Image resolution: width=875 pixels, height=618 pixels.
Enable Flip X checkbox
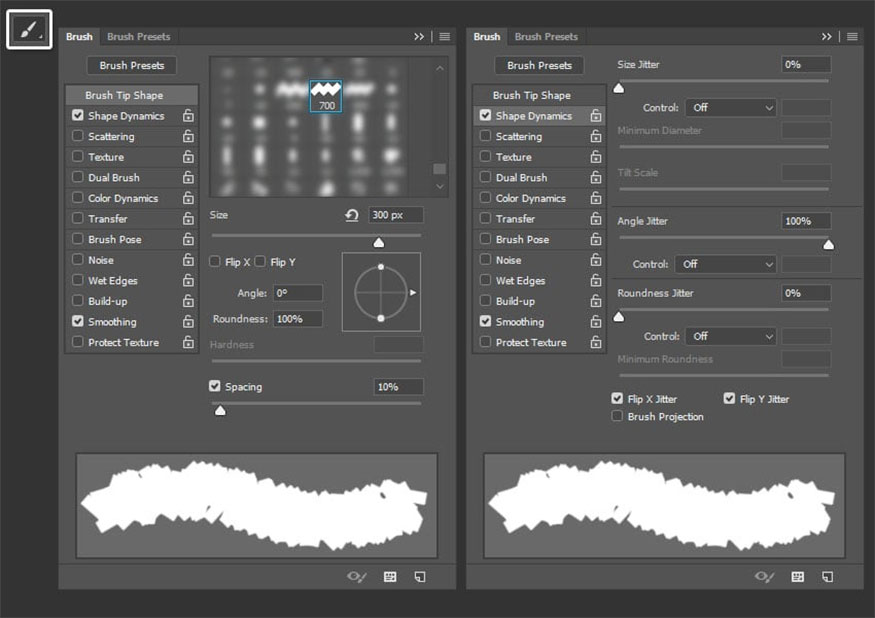click(215, 261)
